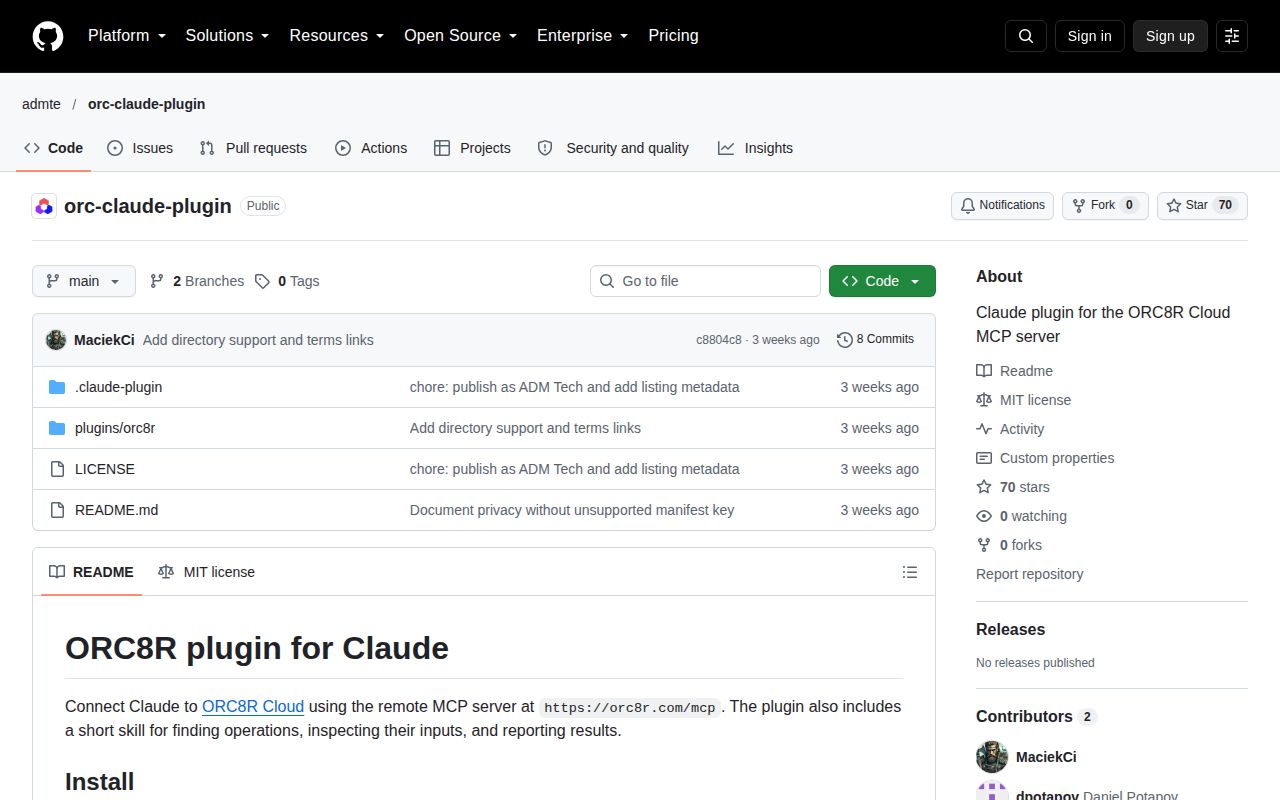
Task: Open the Pricing page
Action: point(673,35)
